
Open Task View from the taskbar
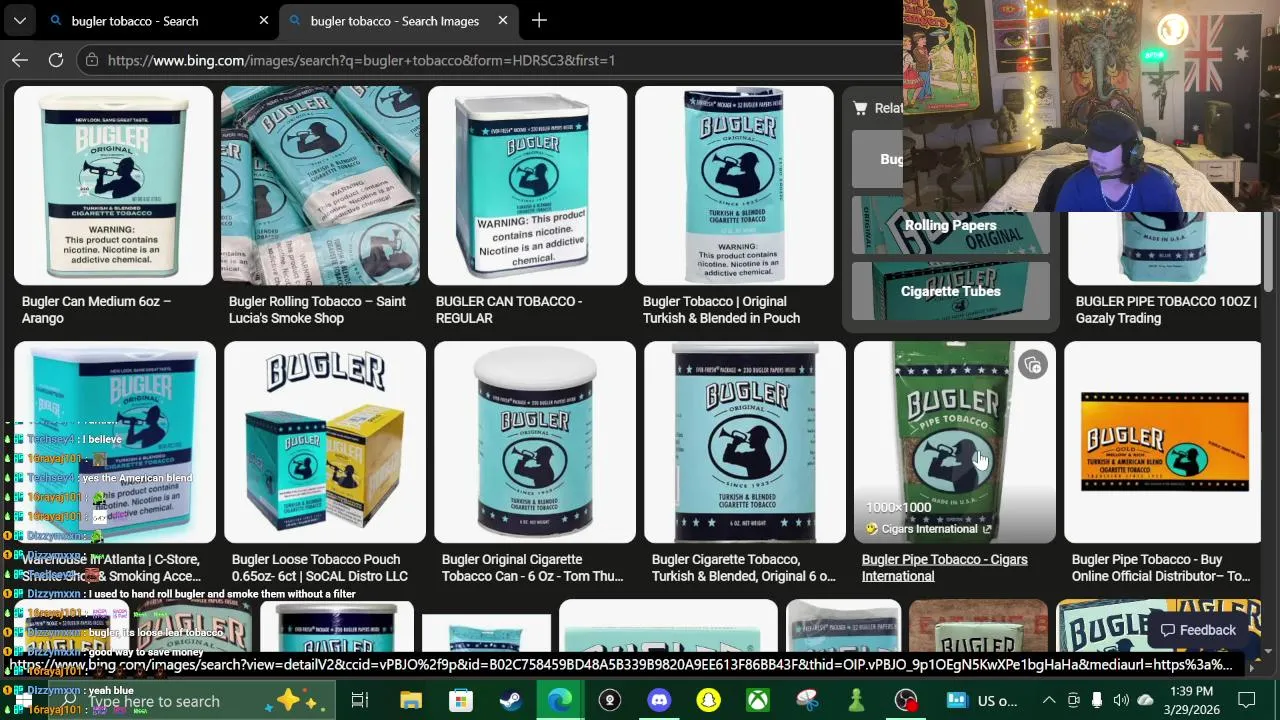click(x=360, y=701)
